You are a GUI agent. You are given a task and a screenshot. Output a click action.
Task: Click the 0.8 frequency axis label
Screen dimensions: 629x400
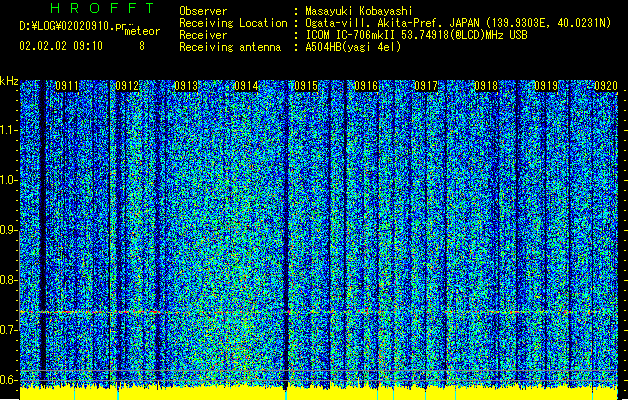click(9, 280)
